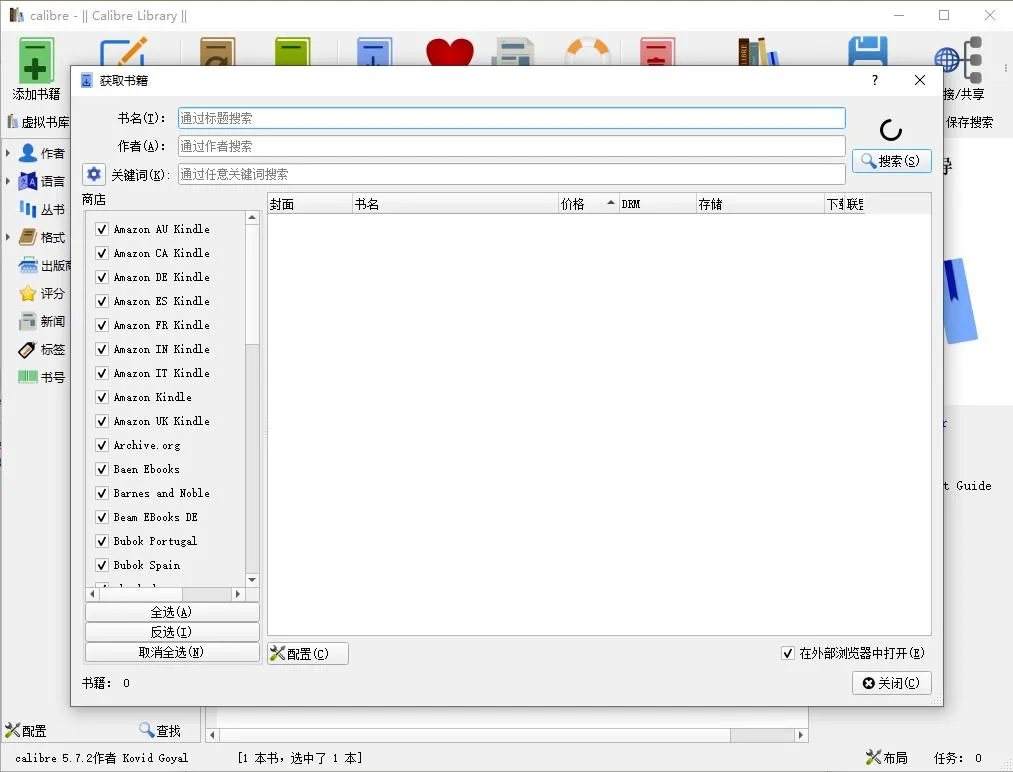Screen dimensions: 1013x772
Task: Uncheck Baen Ebooks store
Action: (x=101, y=469)
